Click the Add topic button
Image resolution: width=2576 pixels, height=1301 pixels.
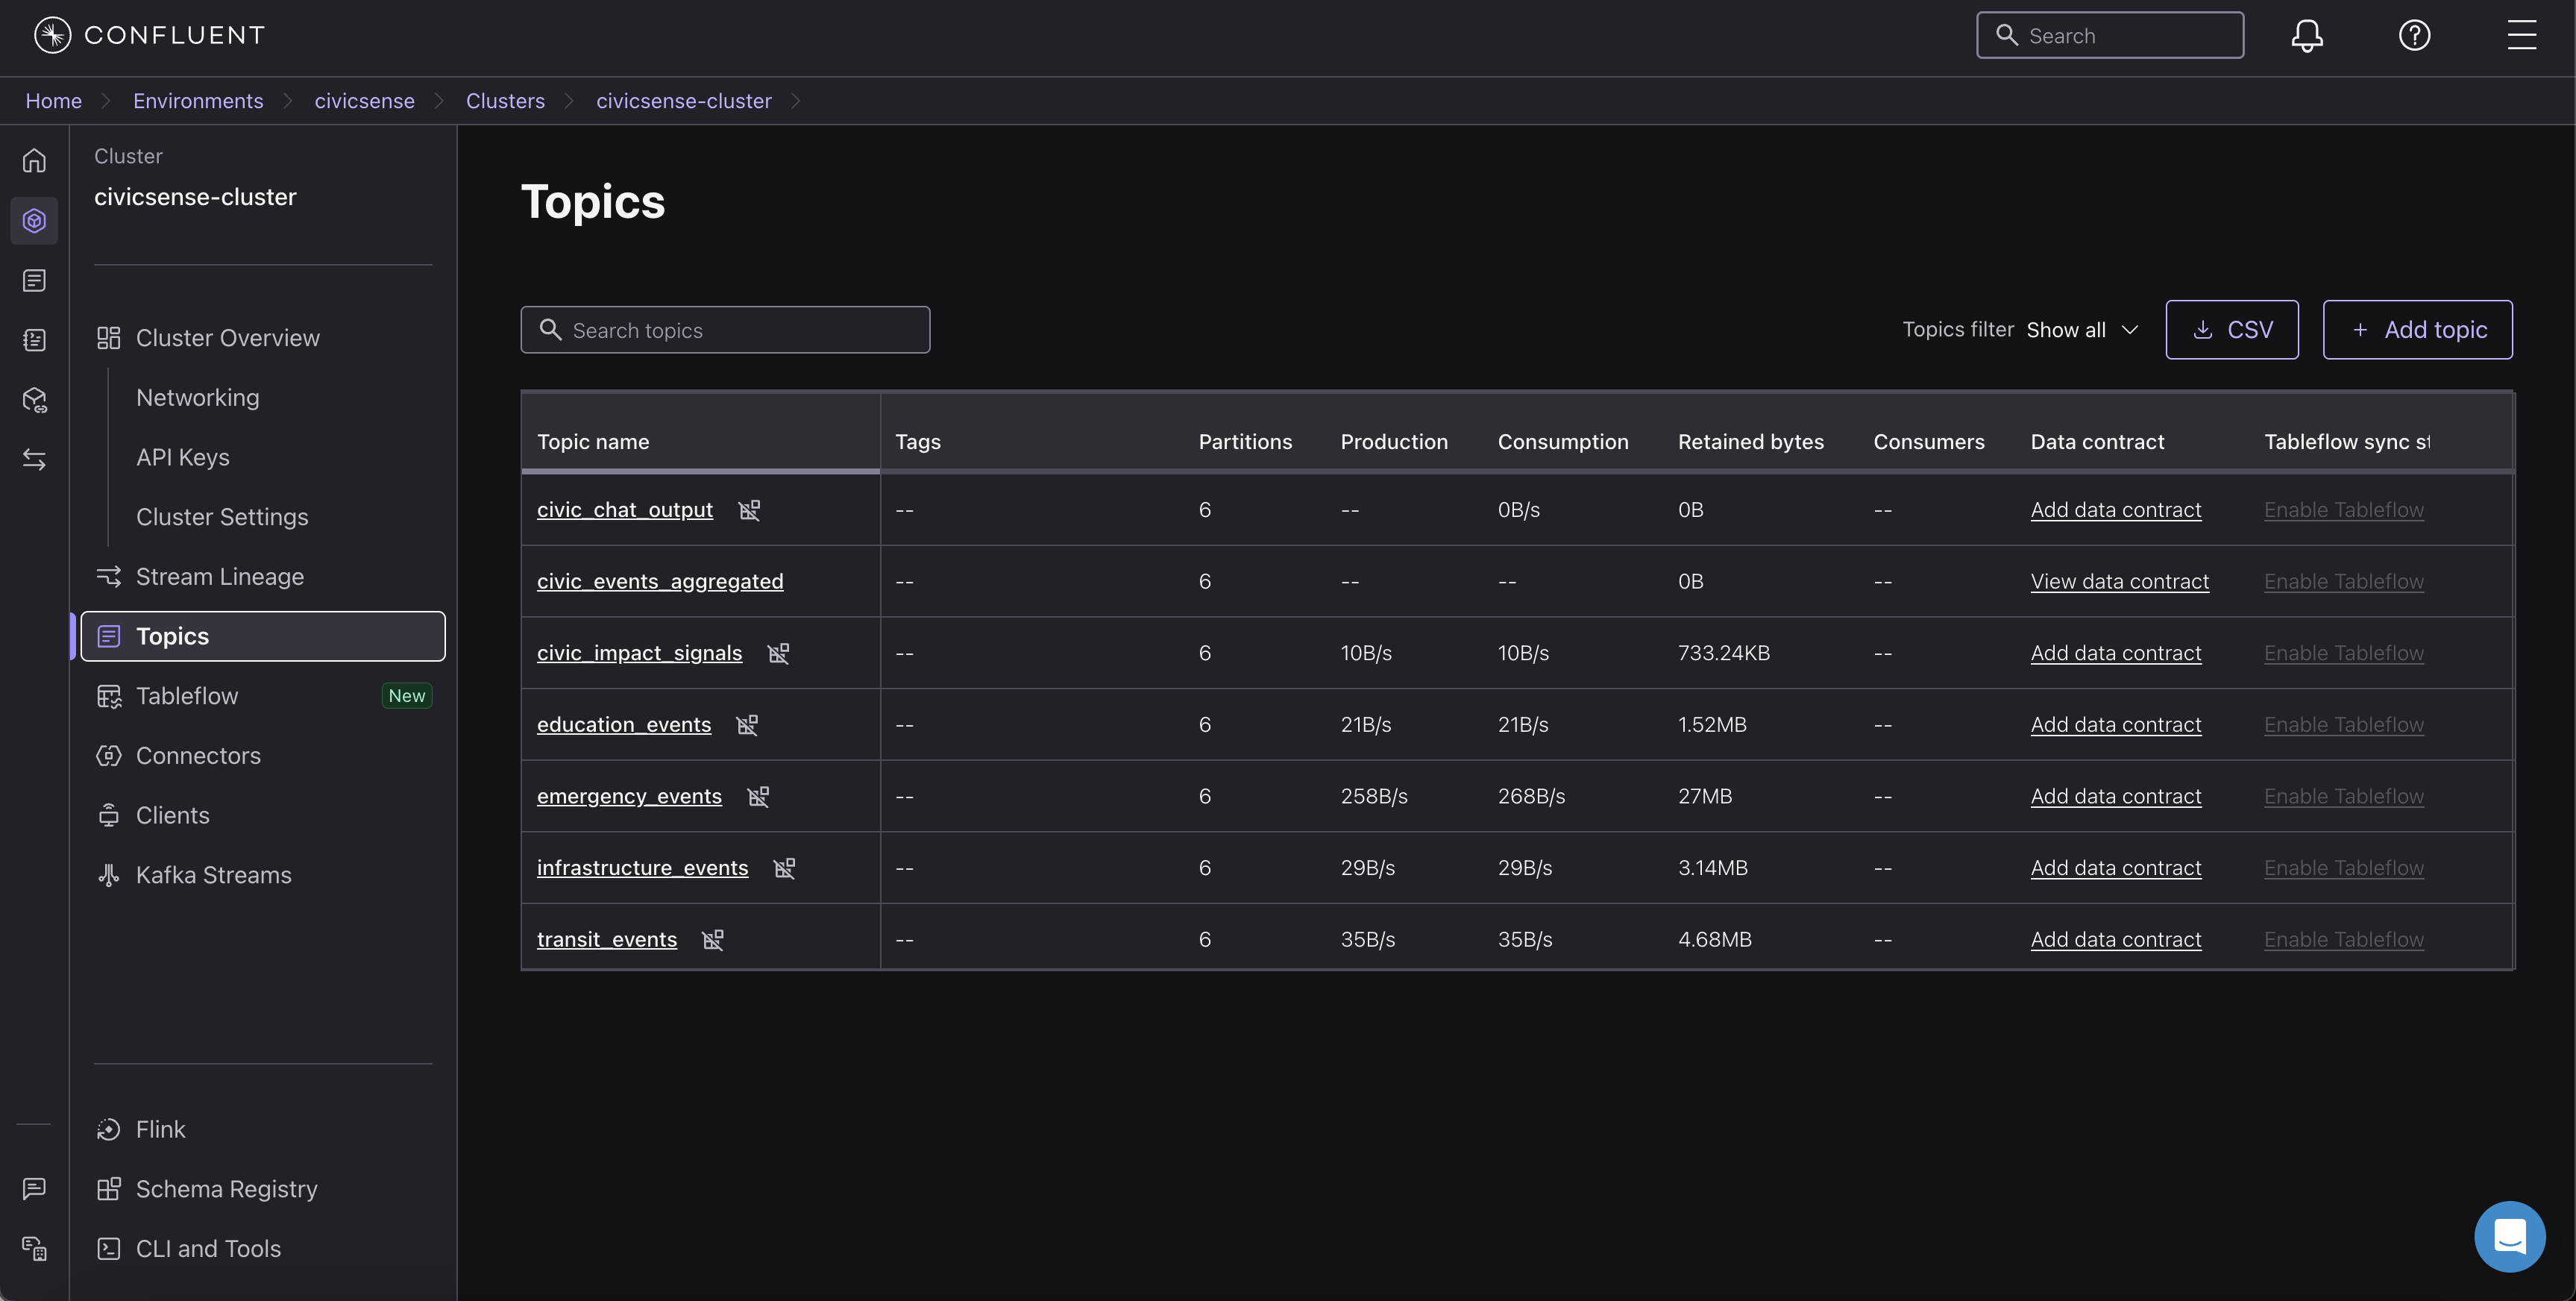pos(2417,330)
